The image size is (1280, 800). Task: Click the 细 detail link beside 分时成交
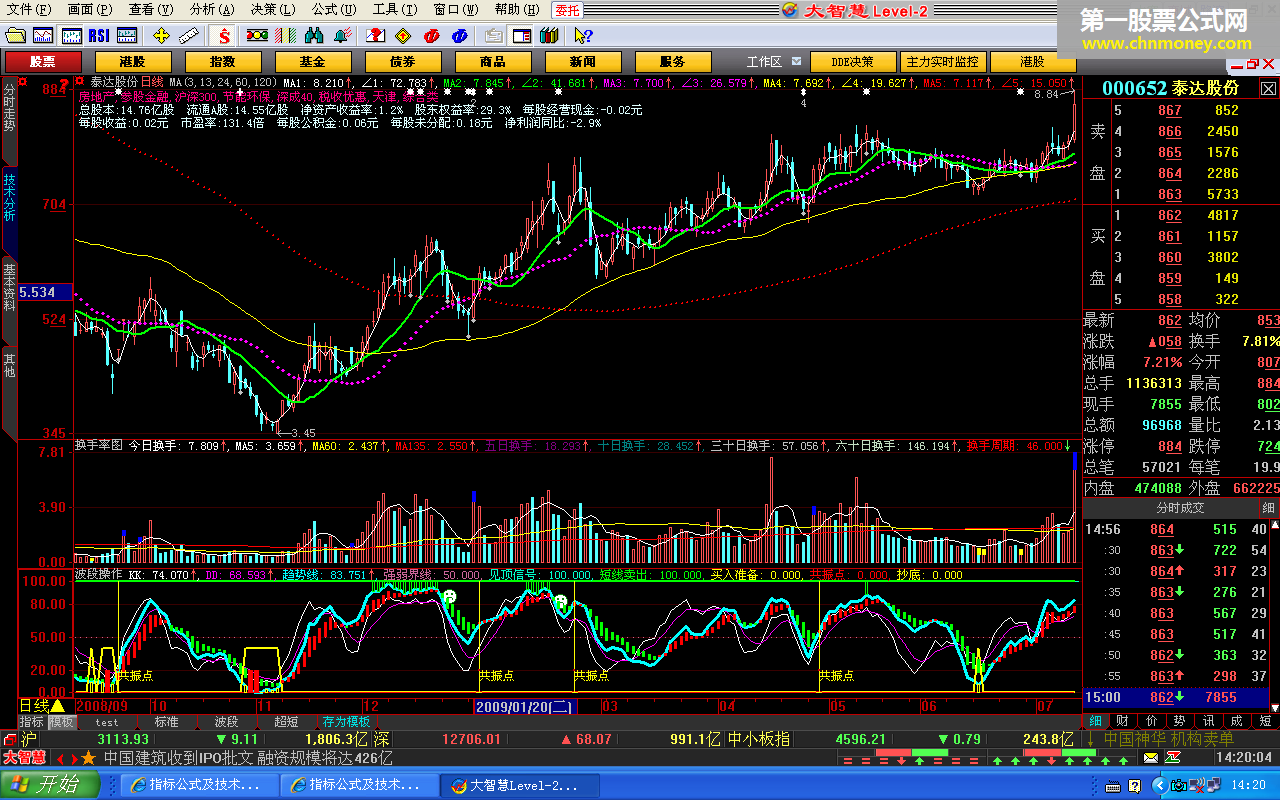(1267, 508)
